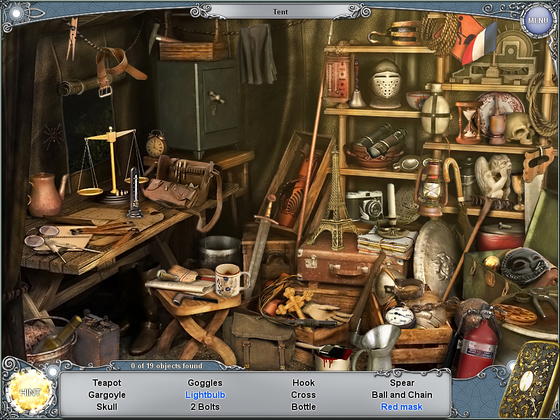The height and width of the screenshot is (420, 560).
Task: Select 'Gargoyle' in the object list
Action: [107, 395]
